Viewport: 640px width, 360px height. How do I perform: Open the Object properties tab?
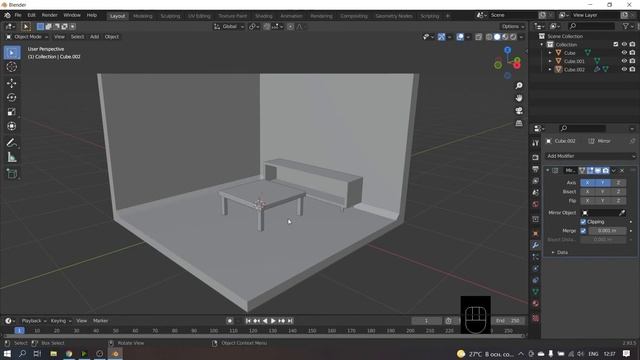pyautogui.click(x=536, y=233)
